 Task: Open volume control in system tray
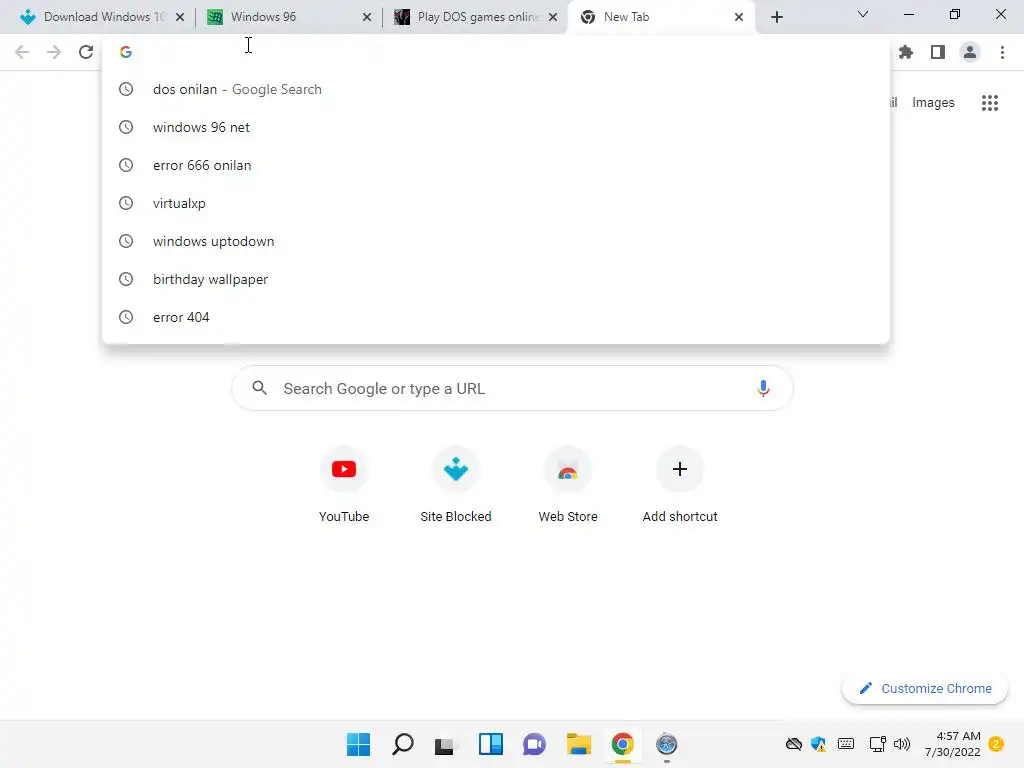902,744
